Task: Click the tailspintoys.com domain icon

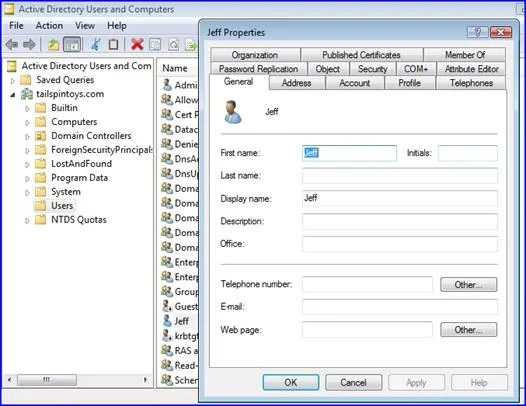Action: (x=27, y=94)
